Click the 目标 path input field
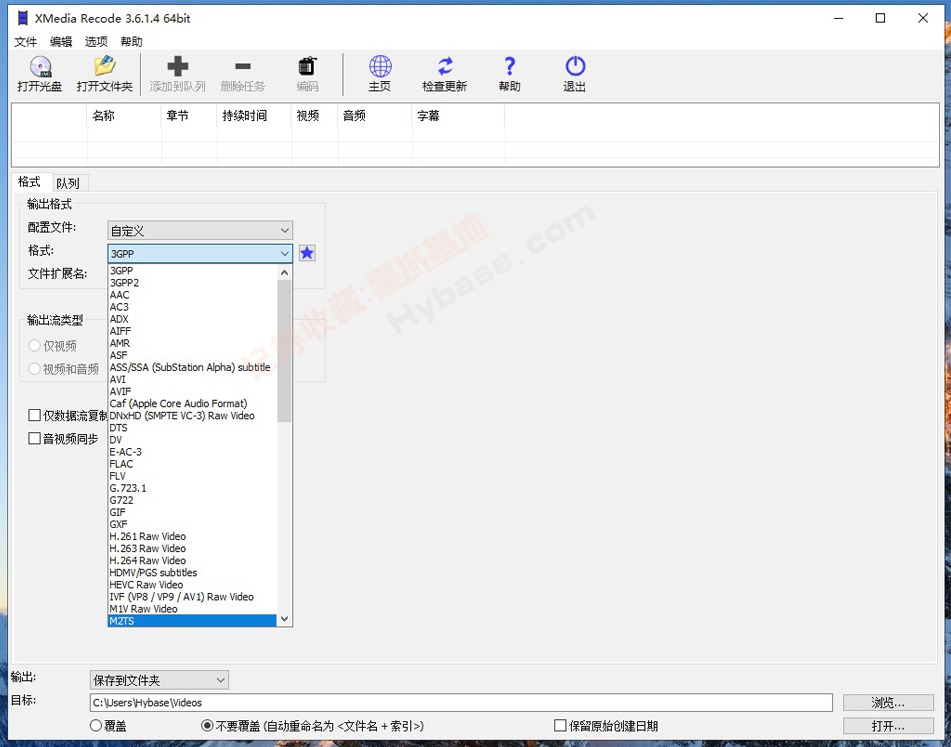The width and height of the screenshot is (951, 747). tap(461, 703)
